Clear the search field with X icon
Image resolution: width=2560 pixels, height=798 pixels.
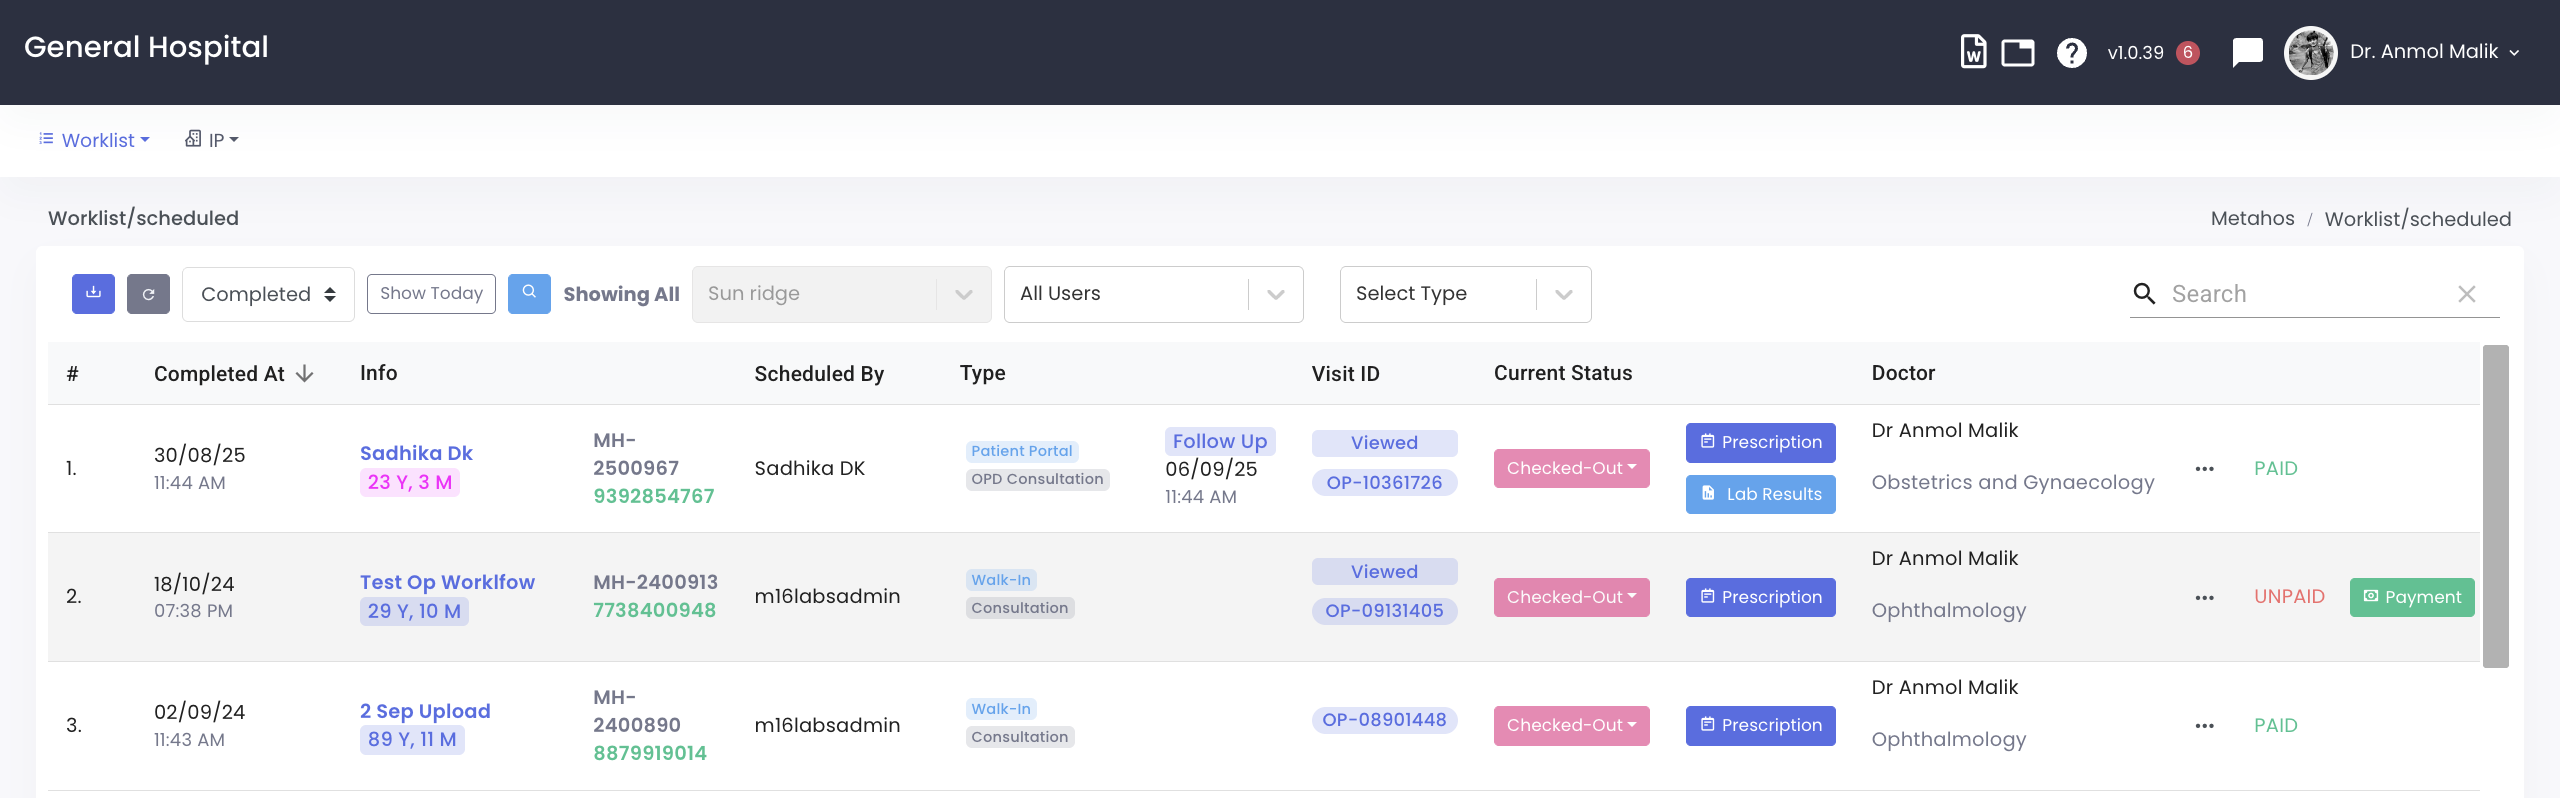(x=2466, y=294)
